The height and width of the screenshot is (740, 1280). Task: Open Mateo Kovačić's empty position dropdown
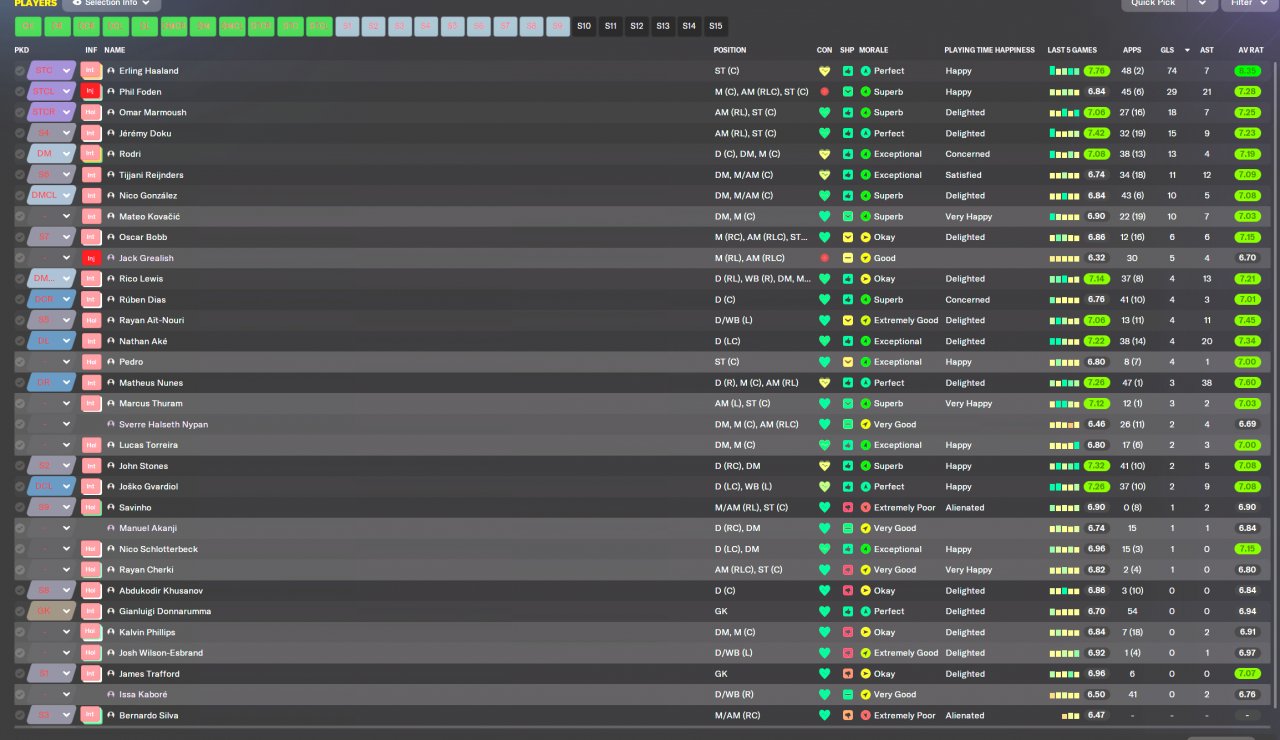point(52,217)
